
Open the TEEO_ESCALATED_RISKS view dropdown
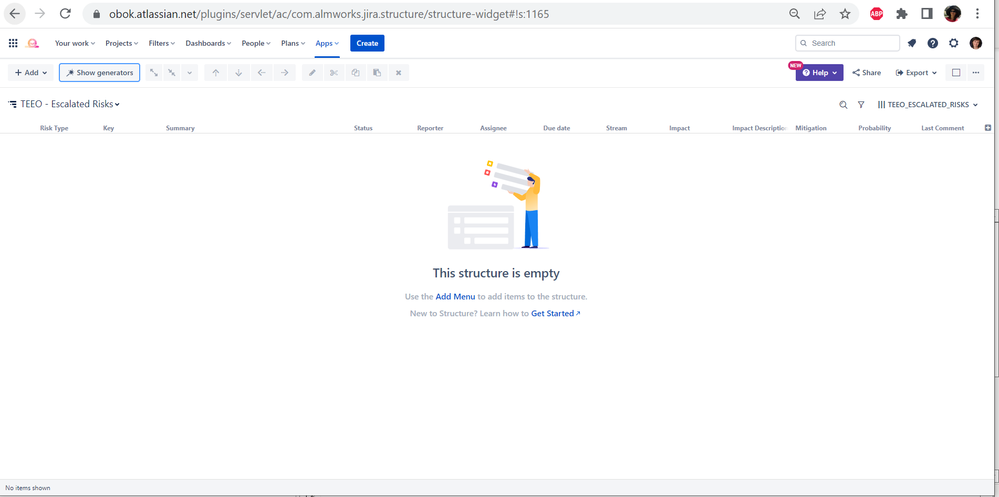[x=928, y=104]
